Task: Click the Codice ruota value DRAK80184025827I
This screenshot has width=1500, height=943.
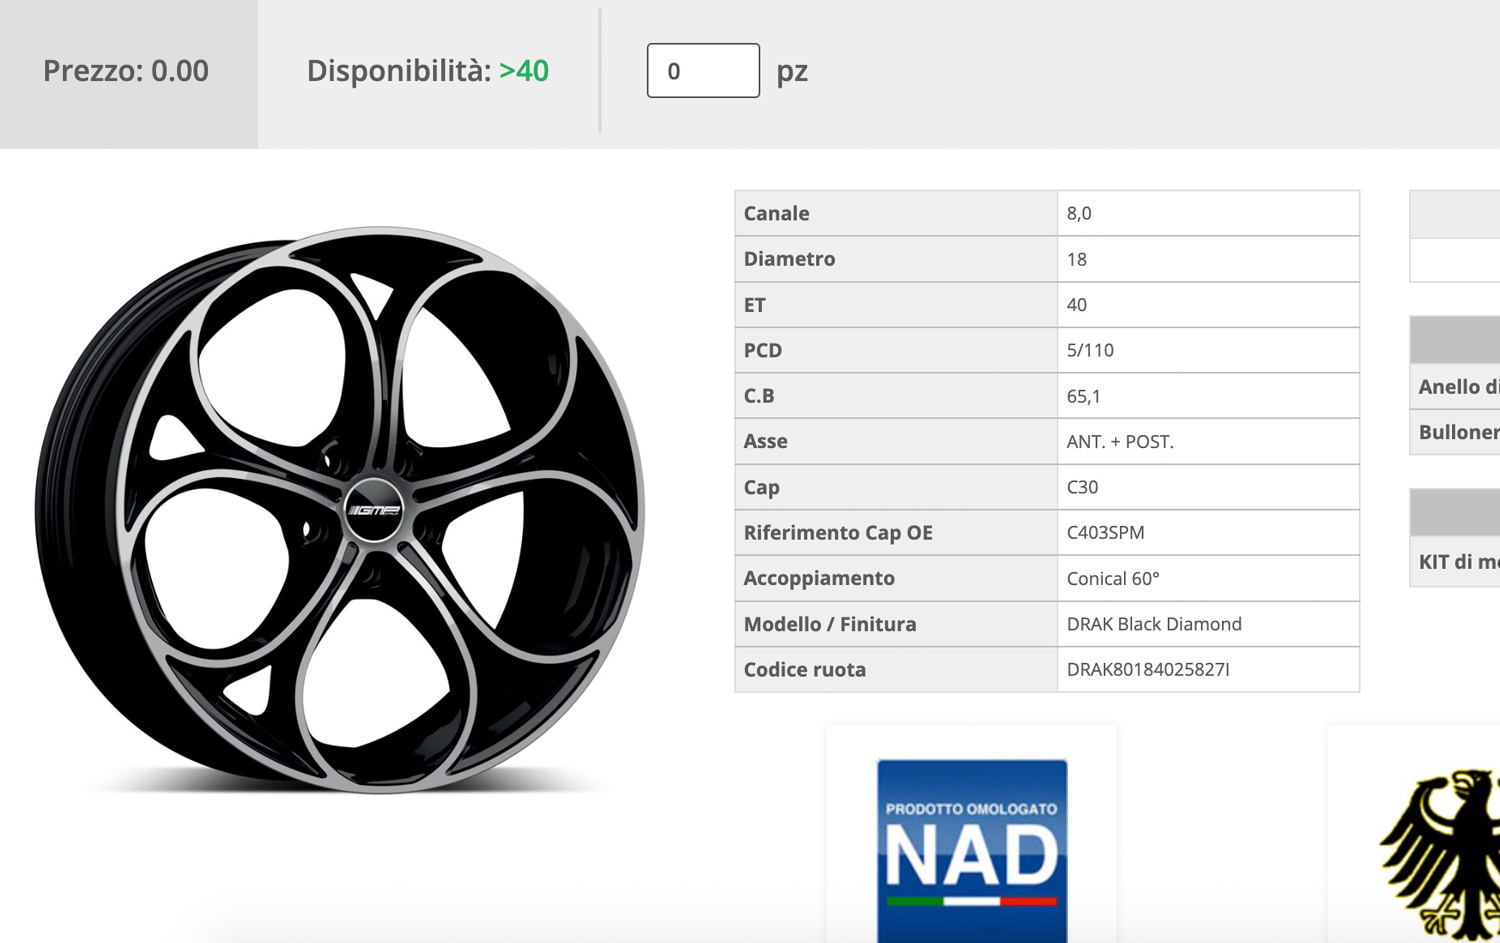Action: (1147, 670)
